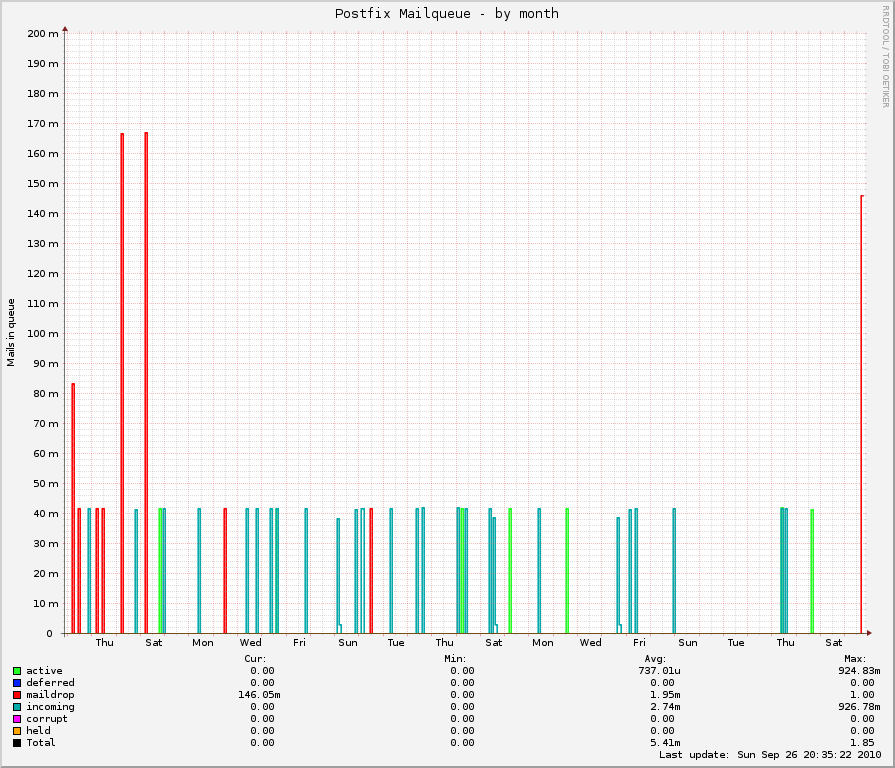
Task: Select the teal incoming legend swatch
Action: [x=17, y=707]
